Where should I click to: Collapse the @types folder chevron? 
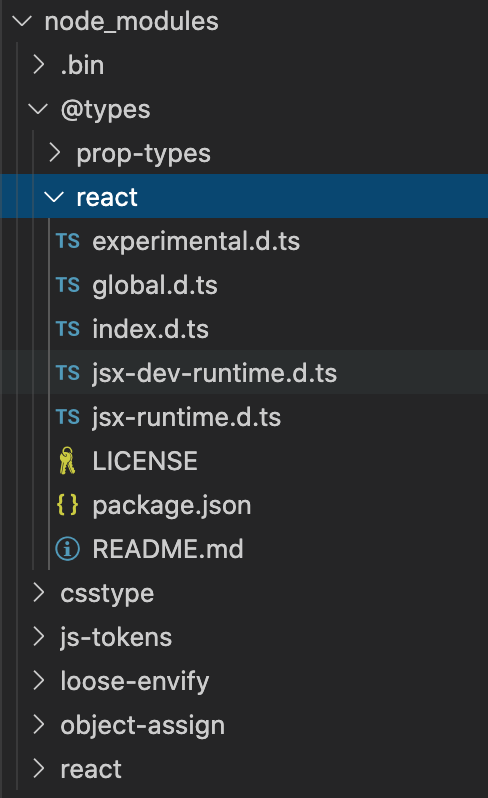pyautogui.click(x=38, y=109)
